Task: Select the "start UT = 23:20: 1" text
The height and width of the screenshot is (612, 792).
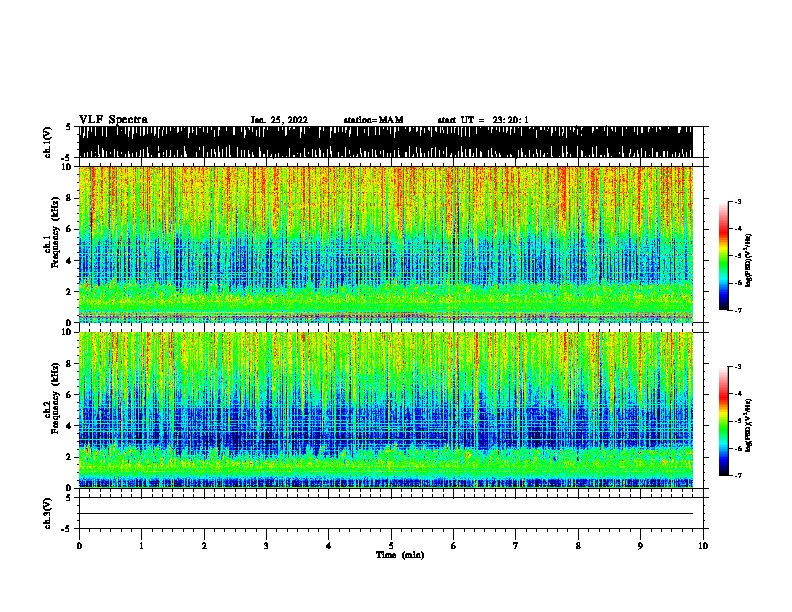Action: pos(483,120)
